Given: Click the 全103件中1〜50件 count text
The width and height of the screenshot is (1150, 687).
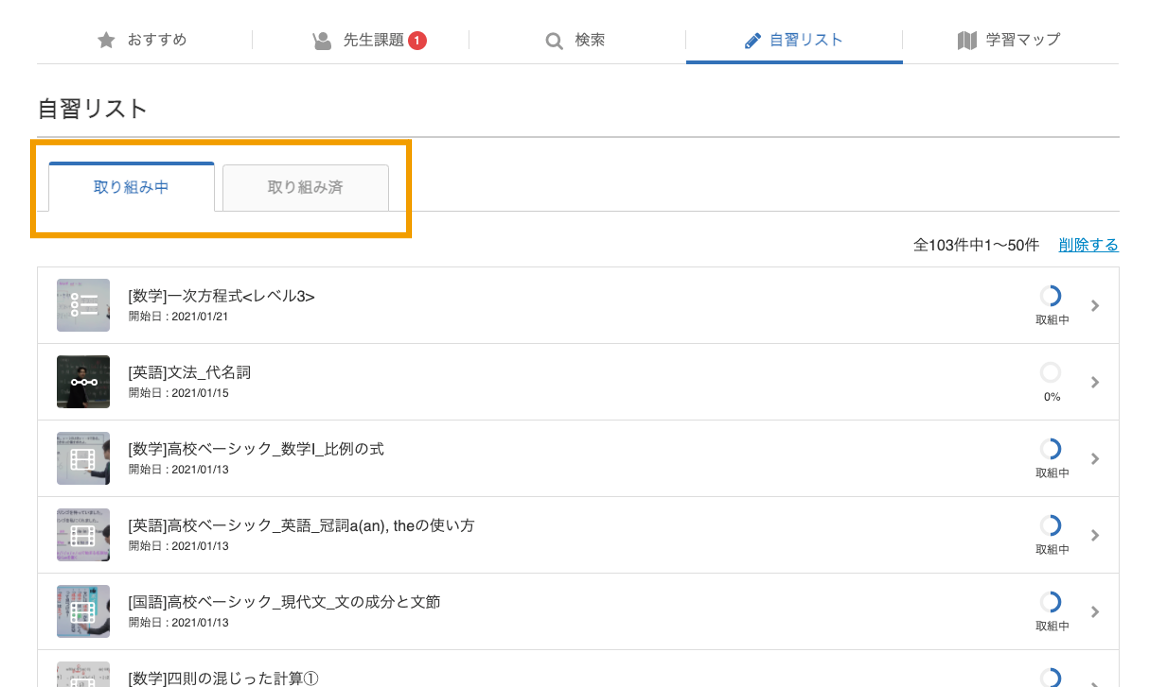Looking at the screenshot, I should point(975,245).
